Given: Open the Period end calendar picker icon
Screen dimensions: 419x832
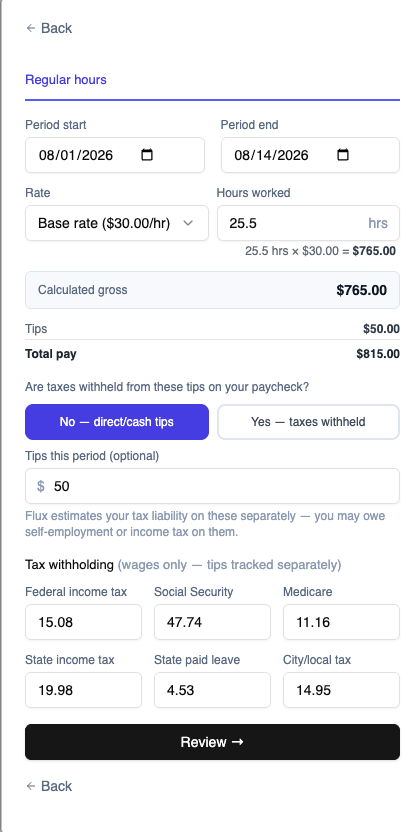Looking at the screenshot, I should pyautogui.click(x=343, y=155).
